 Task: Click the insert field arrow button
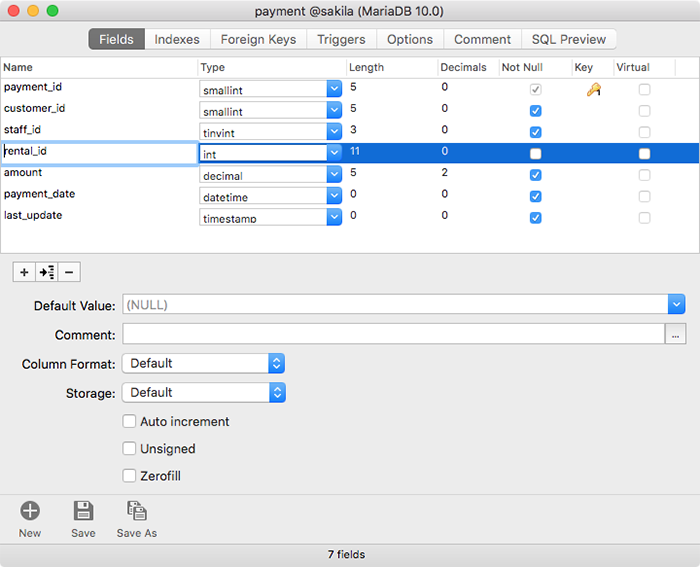pyautogui.click(x=47, y=272)
